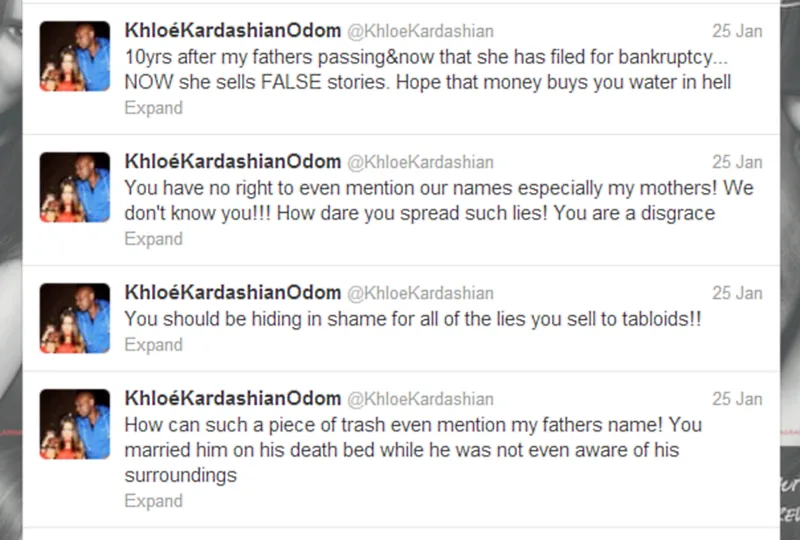Click avatar beside the 'You are a disgrace' tweet
This screenshot has width=800, height=540.
pyautogui.click(x=75, y=187)
